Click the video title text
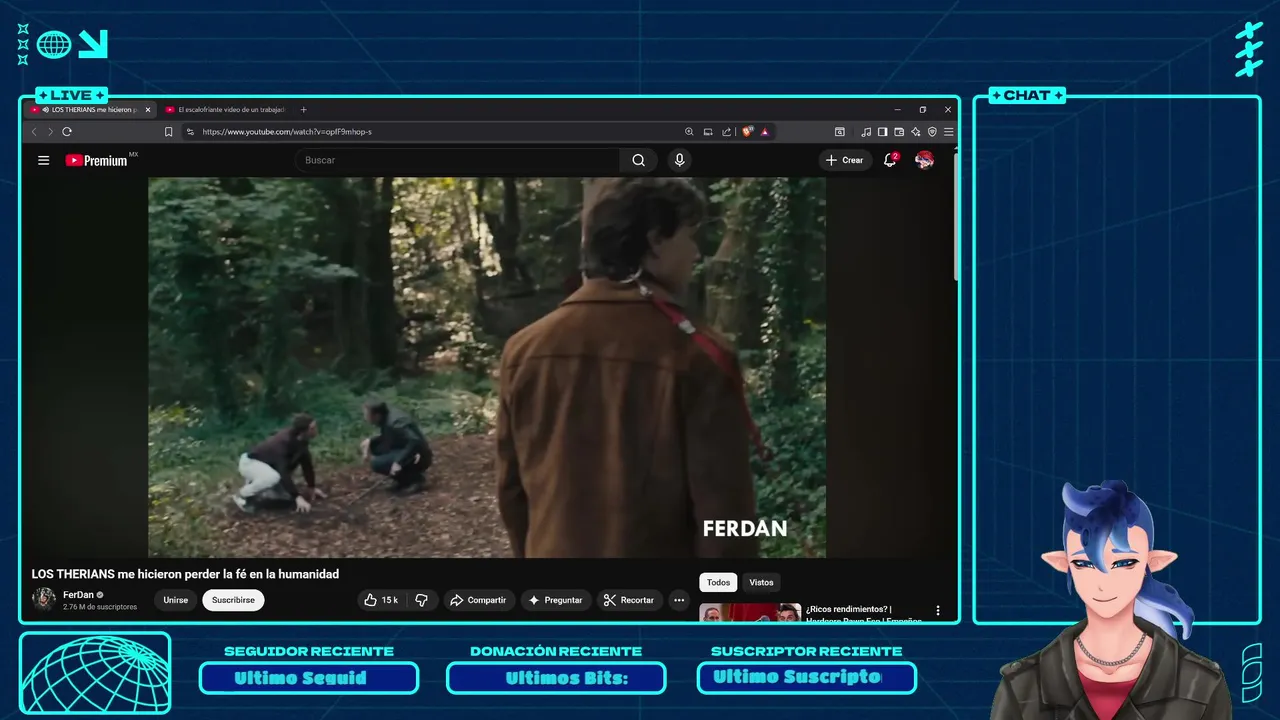The image size is (1280, 720). [x=185, y=574]
